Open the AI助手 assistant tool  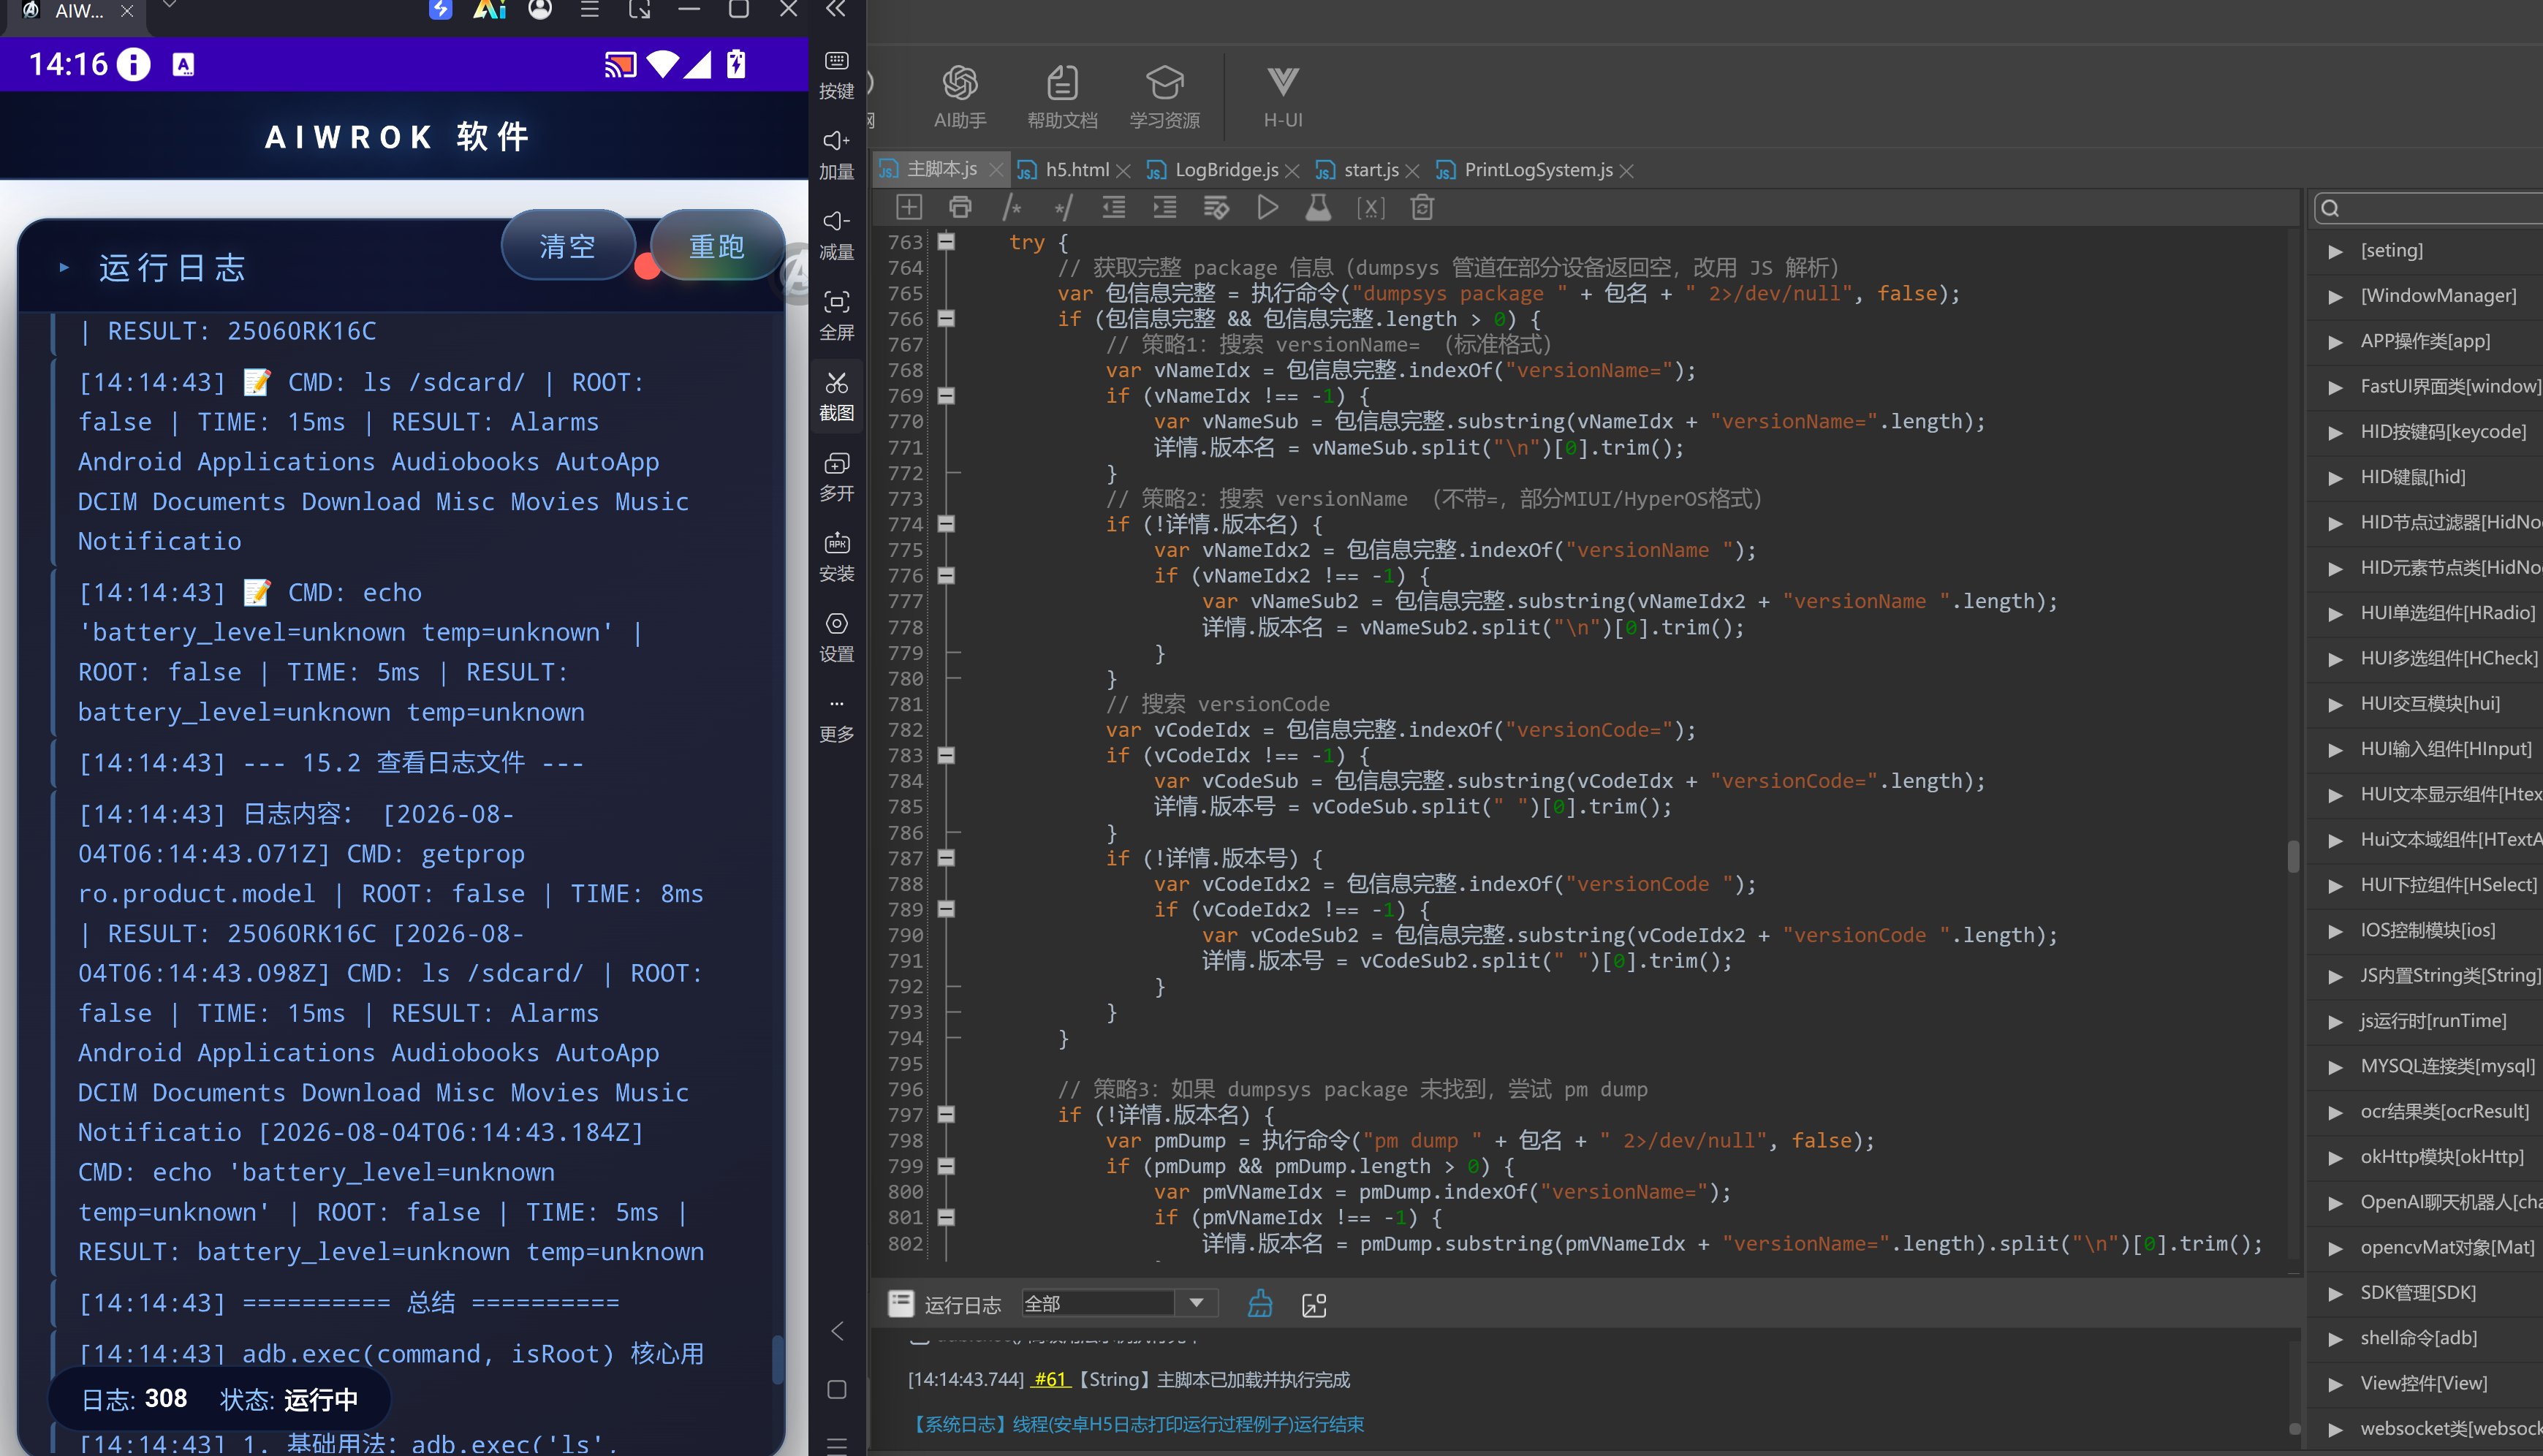959,97
